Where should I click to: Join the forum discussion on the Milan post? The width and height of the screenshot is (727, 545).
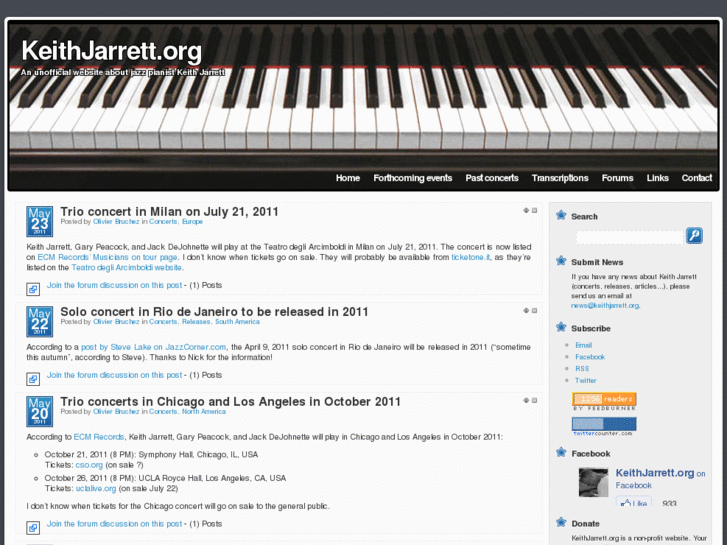115,285
